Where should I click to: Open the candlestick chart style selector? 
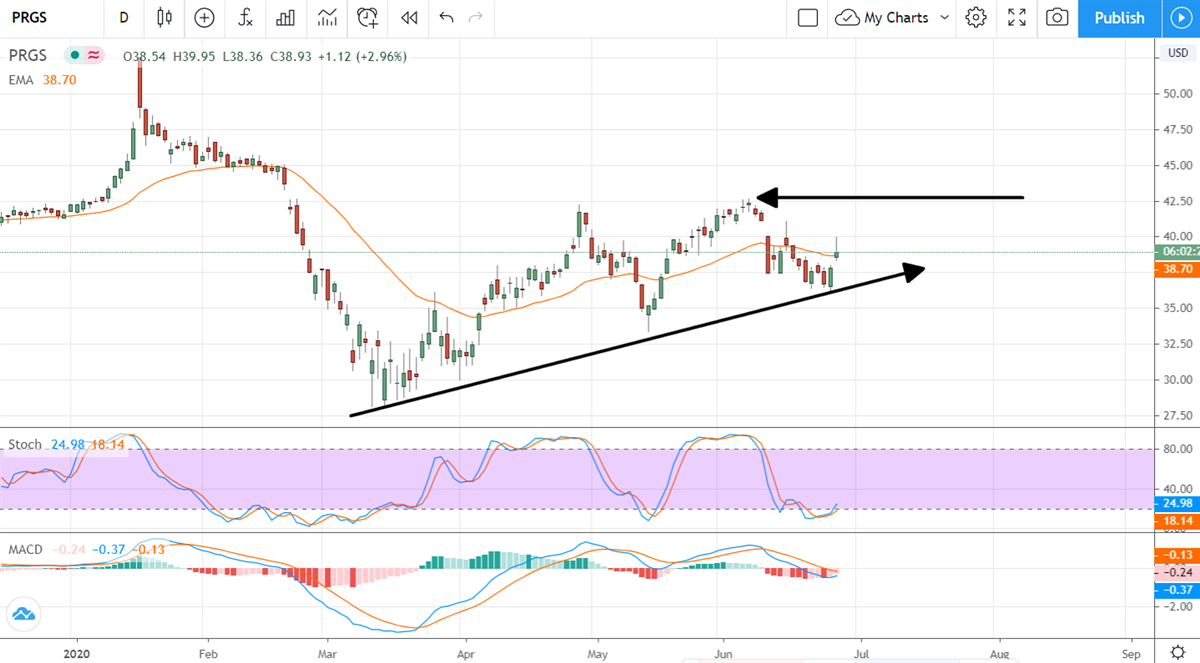[164, 18]
